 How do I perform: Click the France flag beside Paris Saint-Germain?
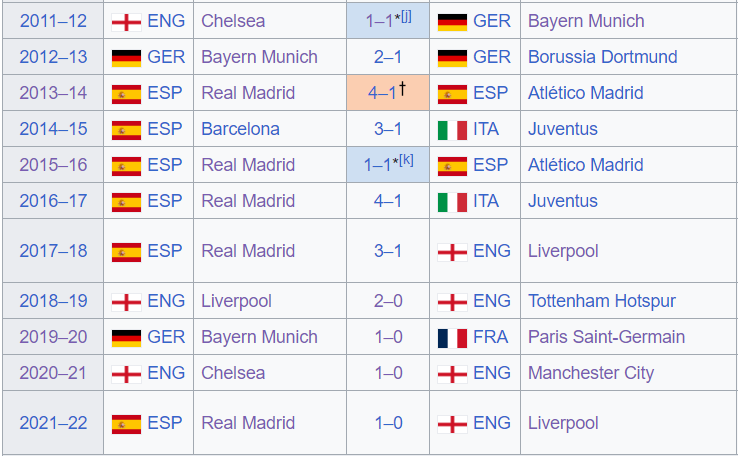click(452, 338)
